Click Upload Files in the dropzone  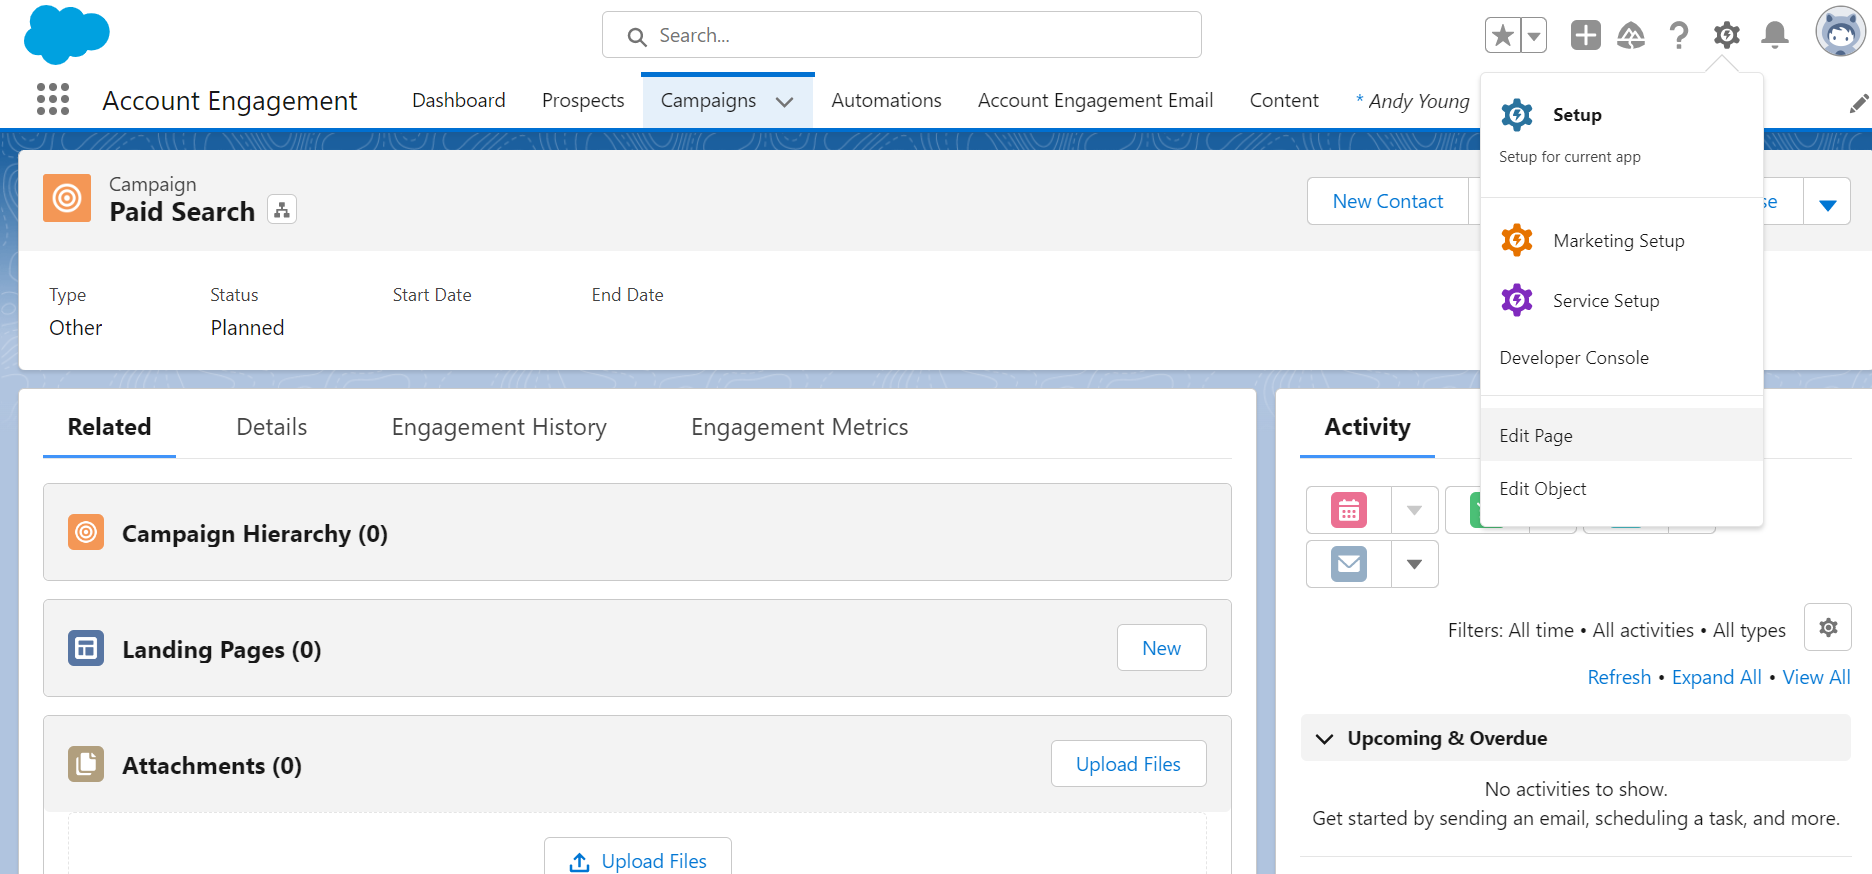click(638, 860)
